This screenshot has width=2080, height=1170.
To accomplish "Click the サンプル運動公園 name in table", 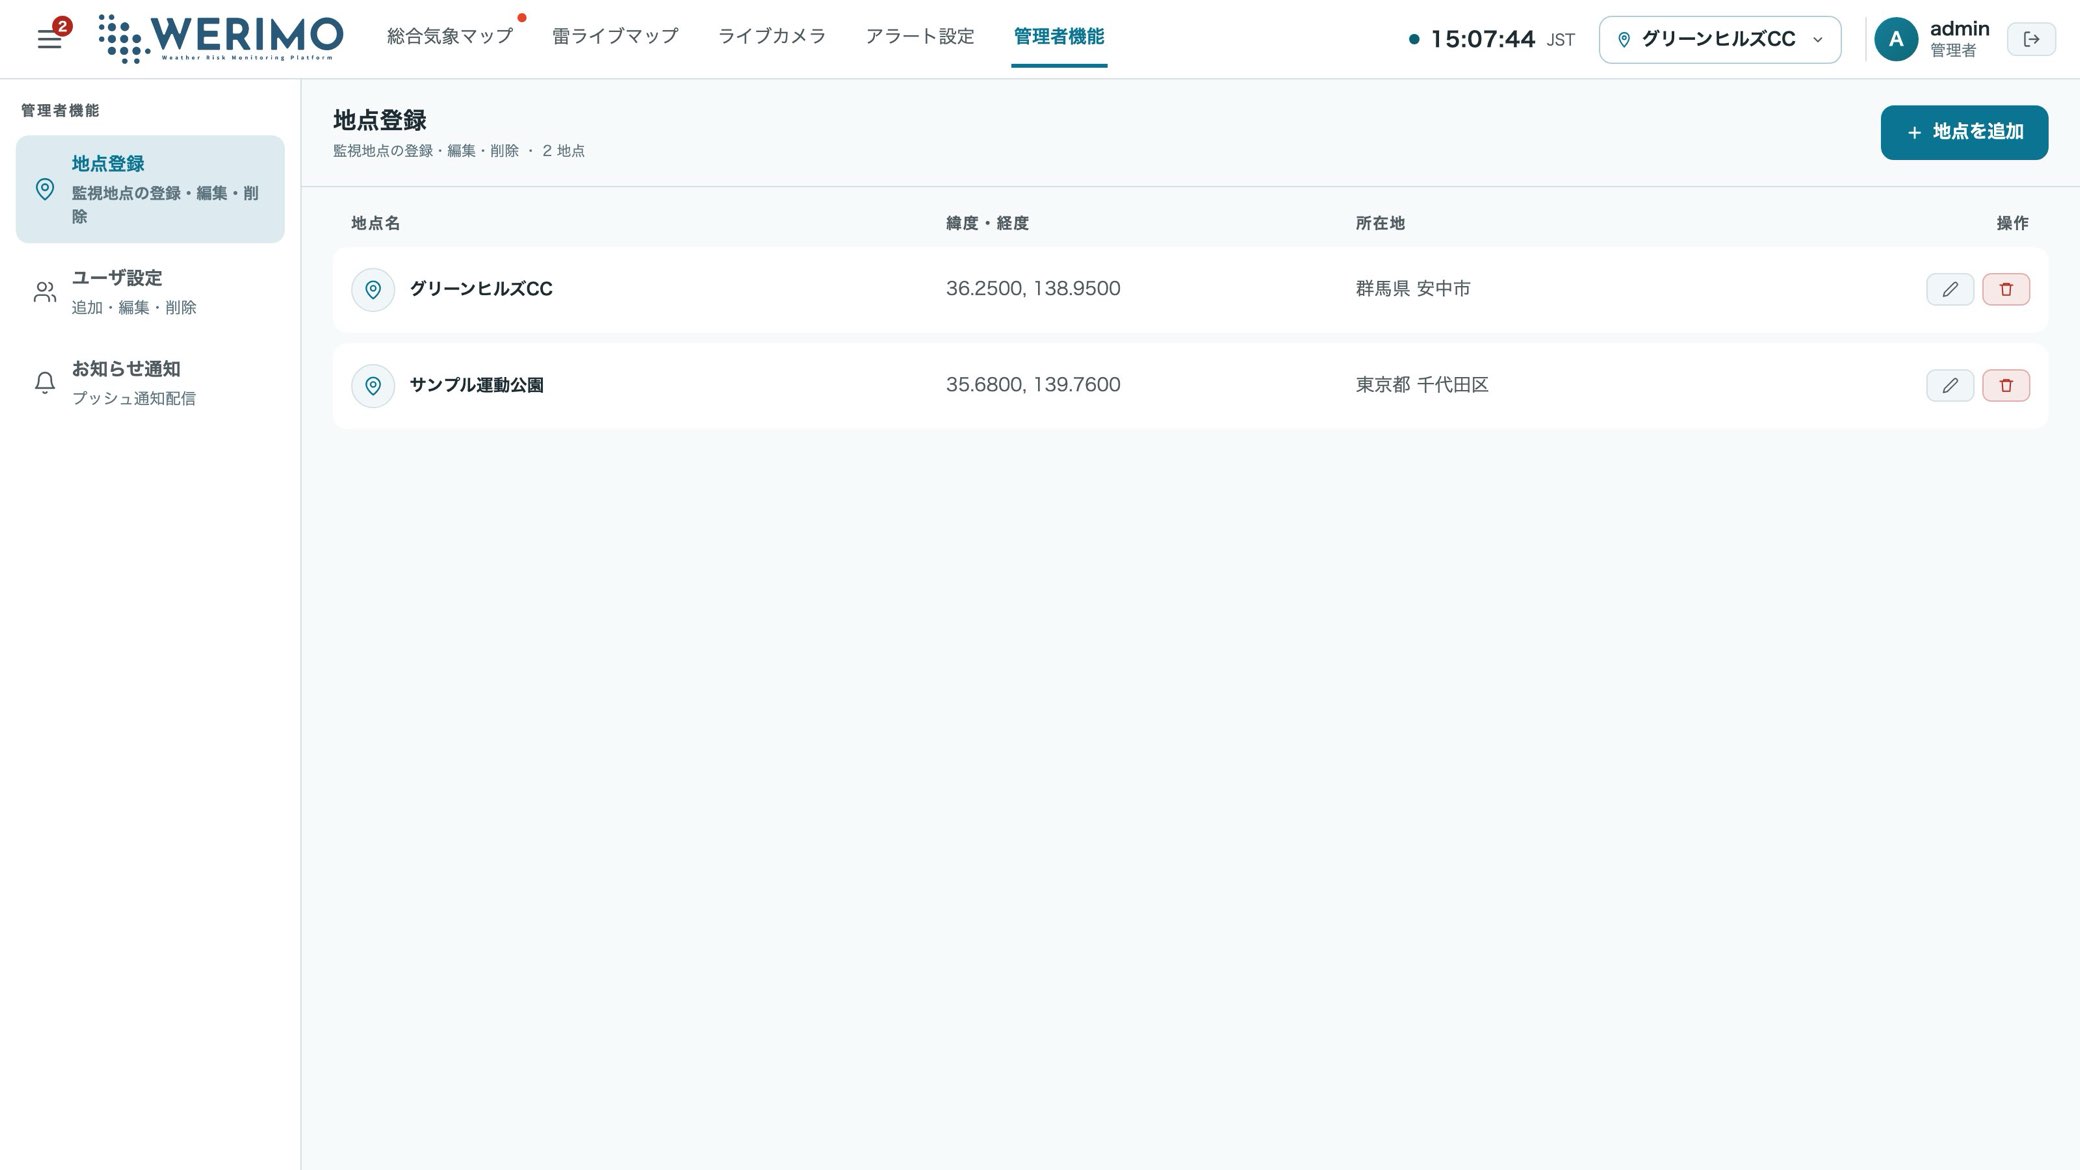I will coord(476,385).
